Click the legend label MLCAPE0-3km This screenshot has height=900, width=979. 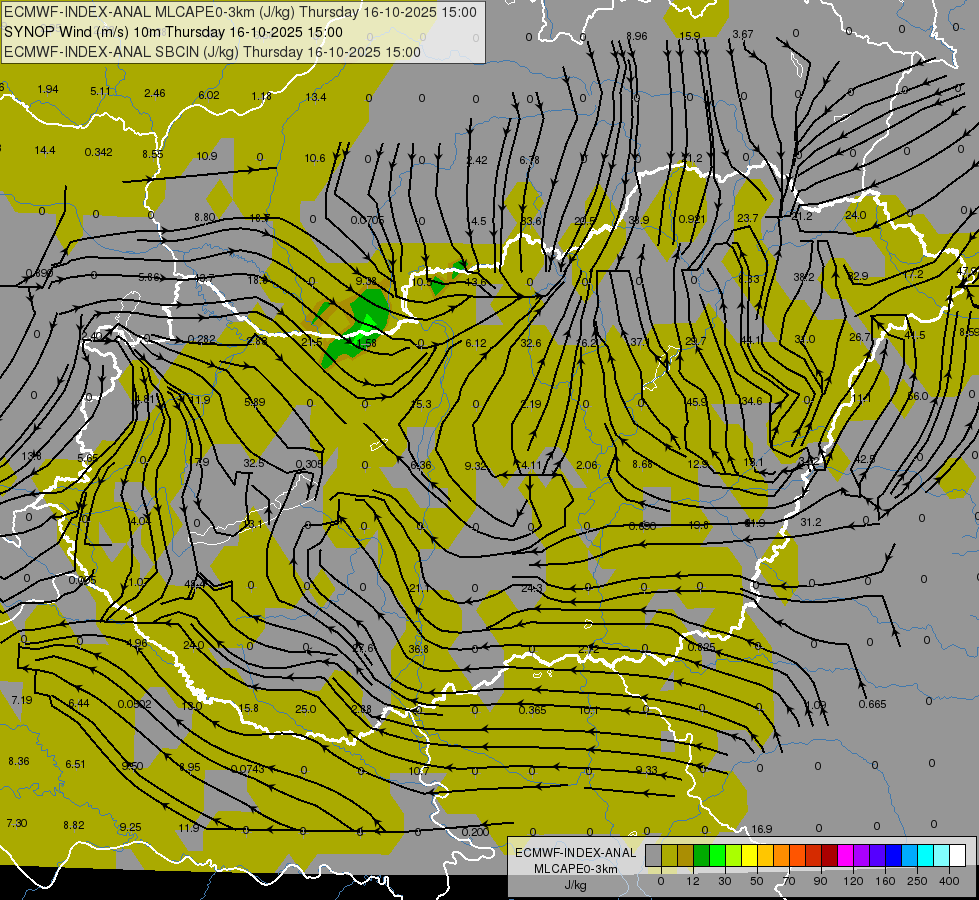(x=575, y=869)
